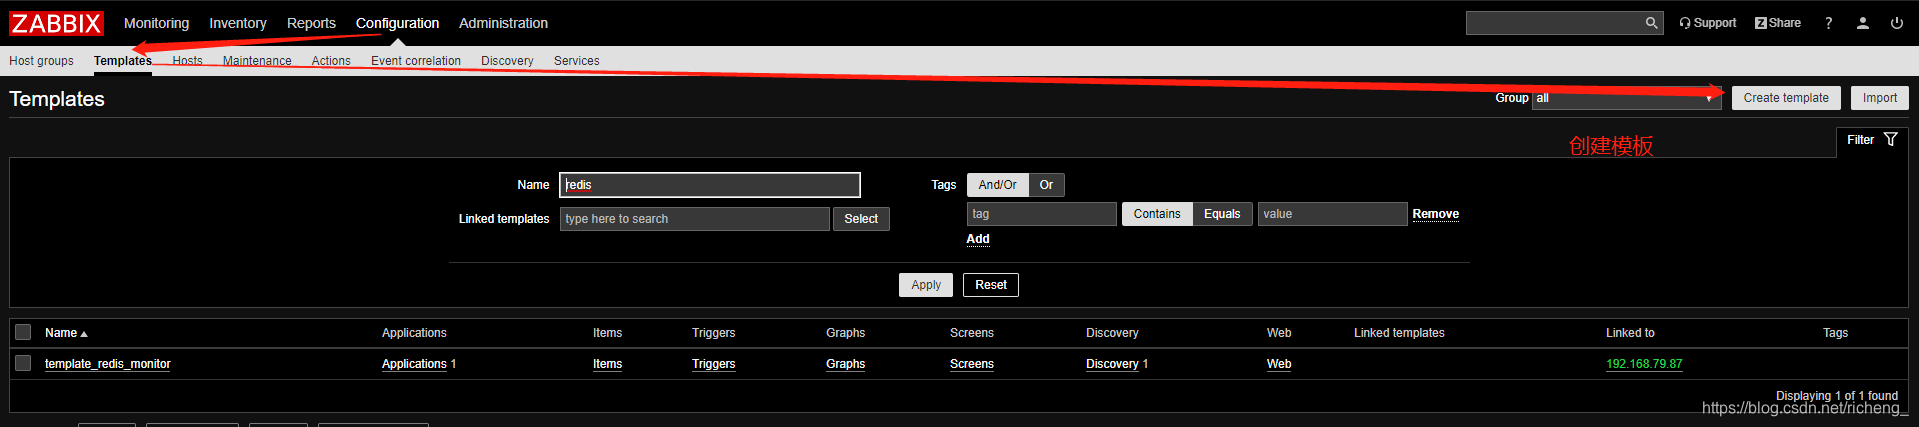Go to Event correlation submenu

(416, 61)
